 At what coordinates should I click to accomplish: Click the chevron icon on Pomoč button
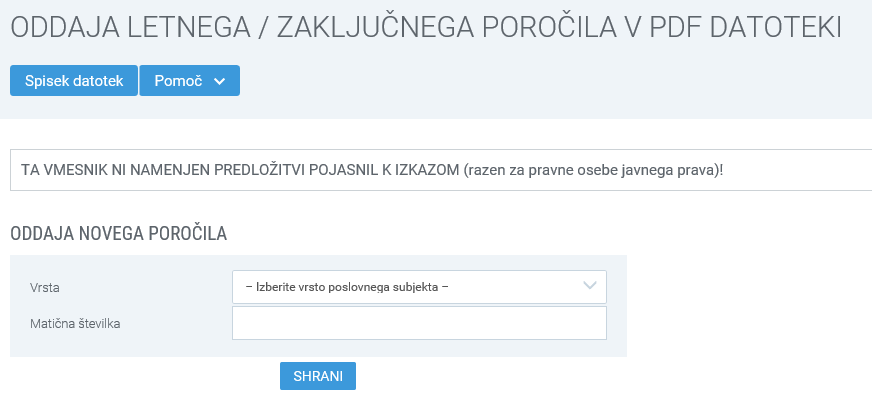[x=220, y=81]
